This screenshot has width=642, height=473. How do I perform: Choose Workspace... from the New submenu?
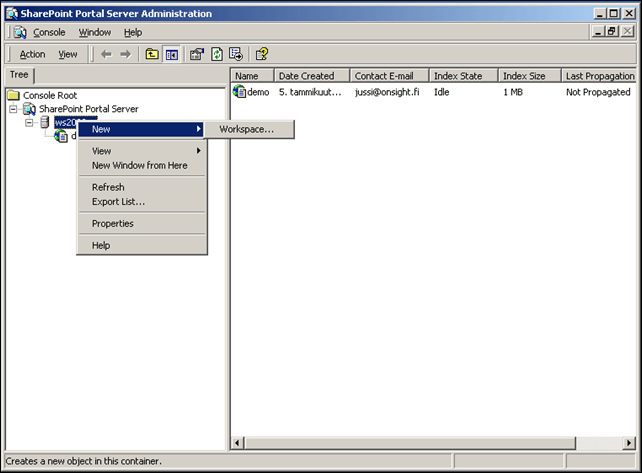click(249, 129)
